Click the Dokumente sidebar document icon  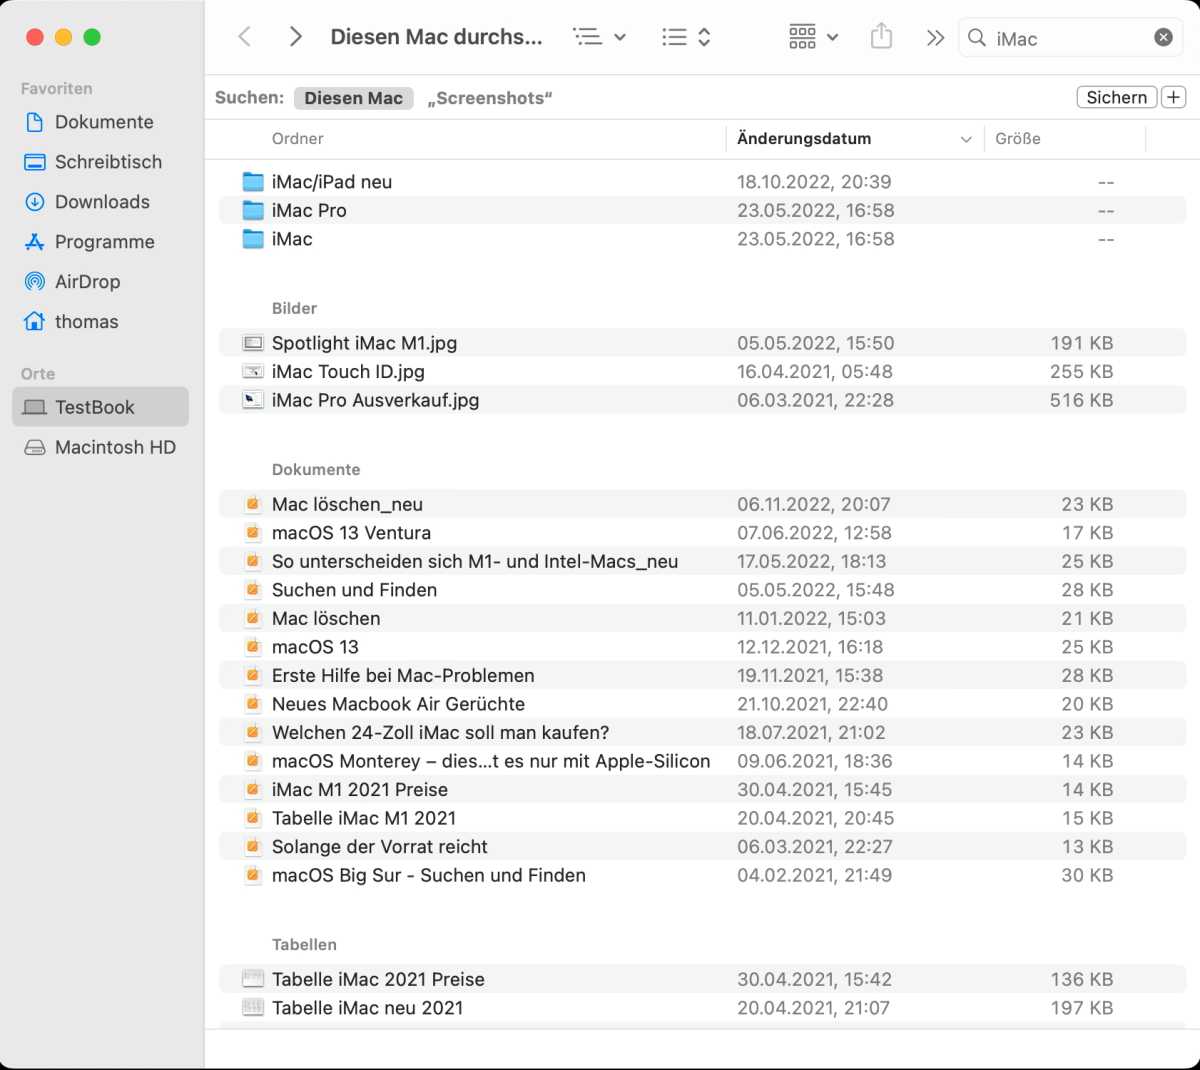point(34,122)
